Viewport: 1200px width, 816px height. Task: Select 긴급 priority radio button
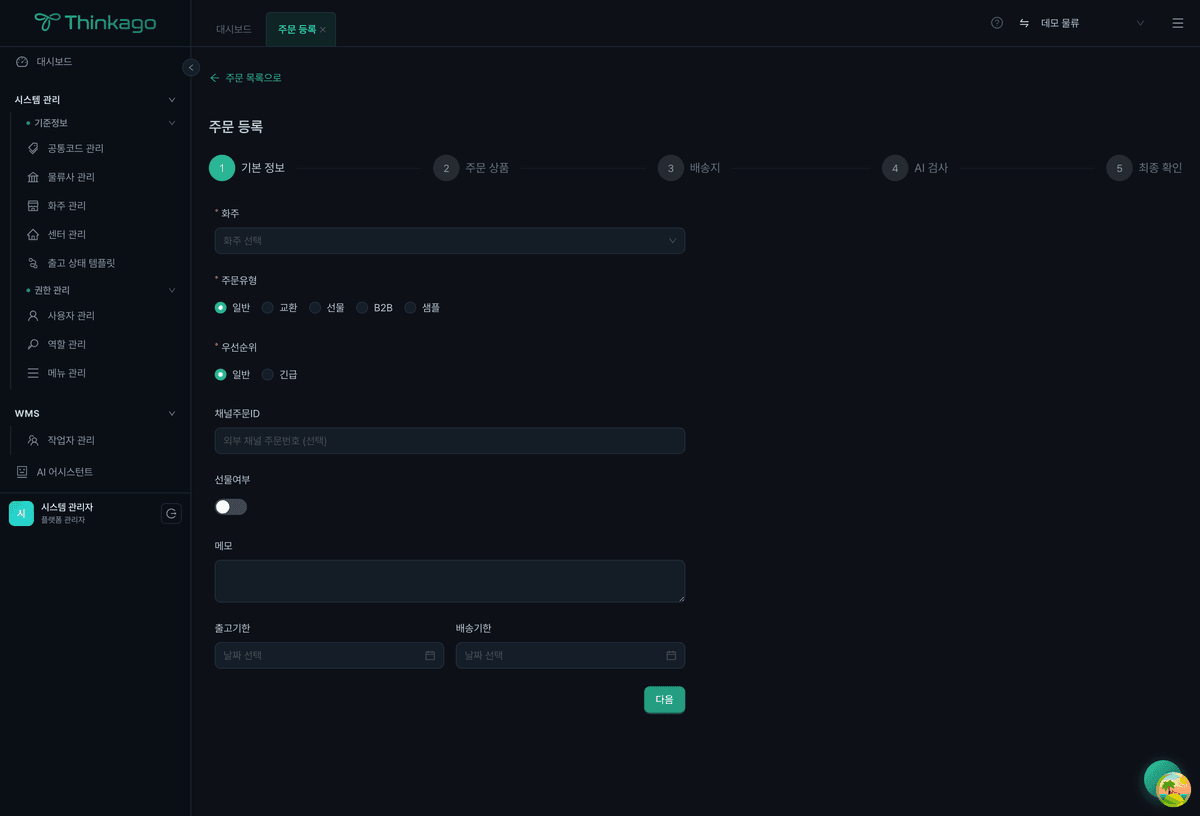click(268, 375)
